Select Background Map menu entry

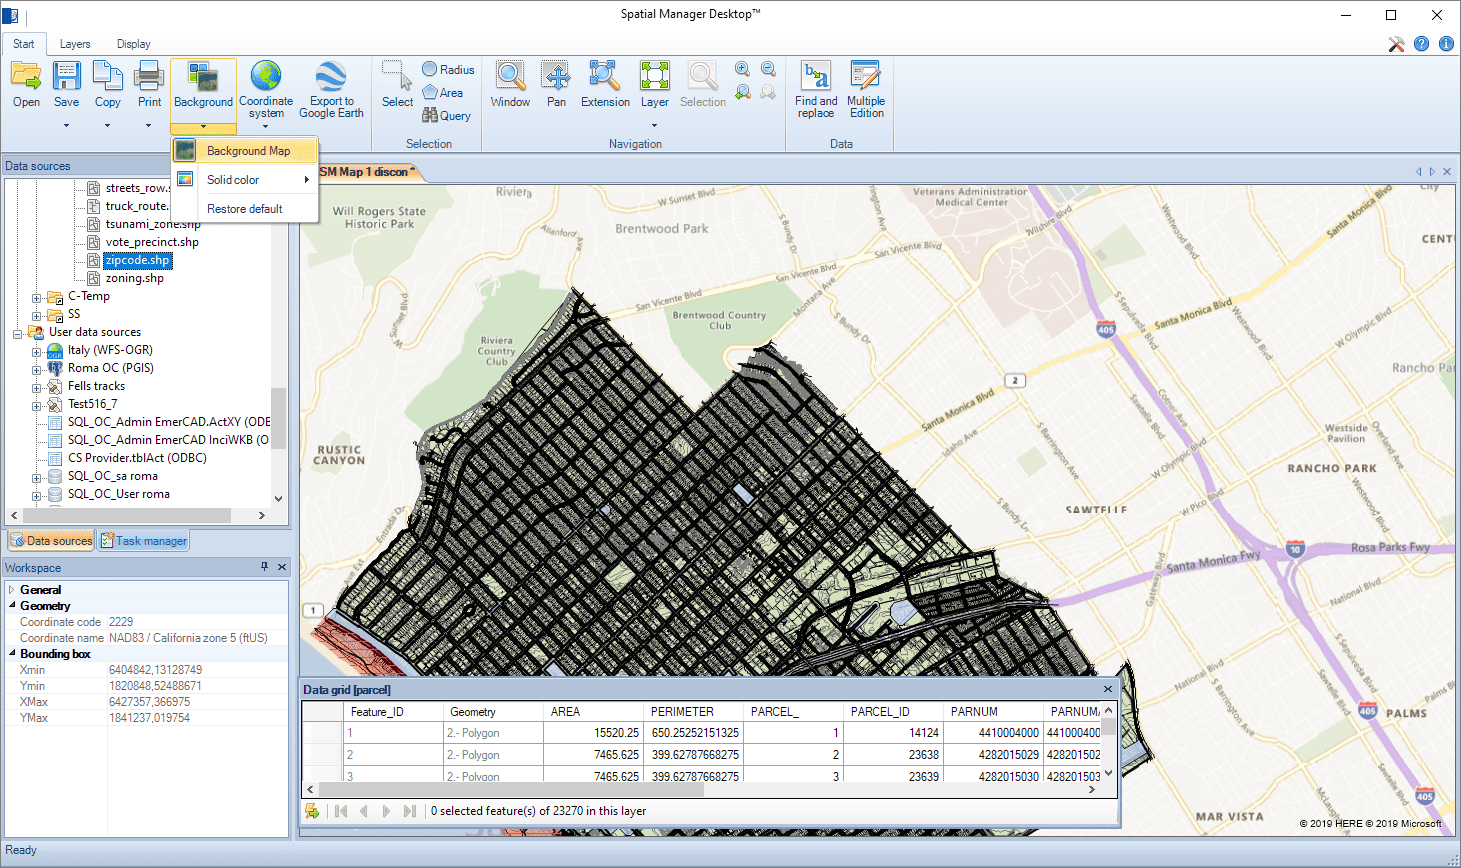click(245, 151)
